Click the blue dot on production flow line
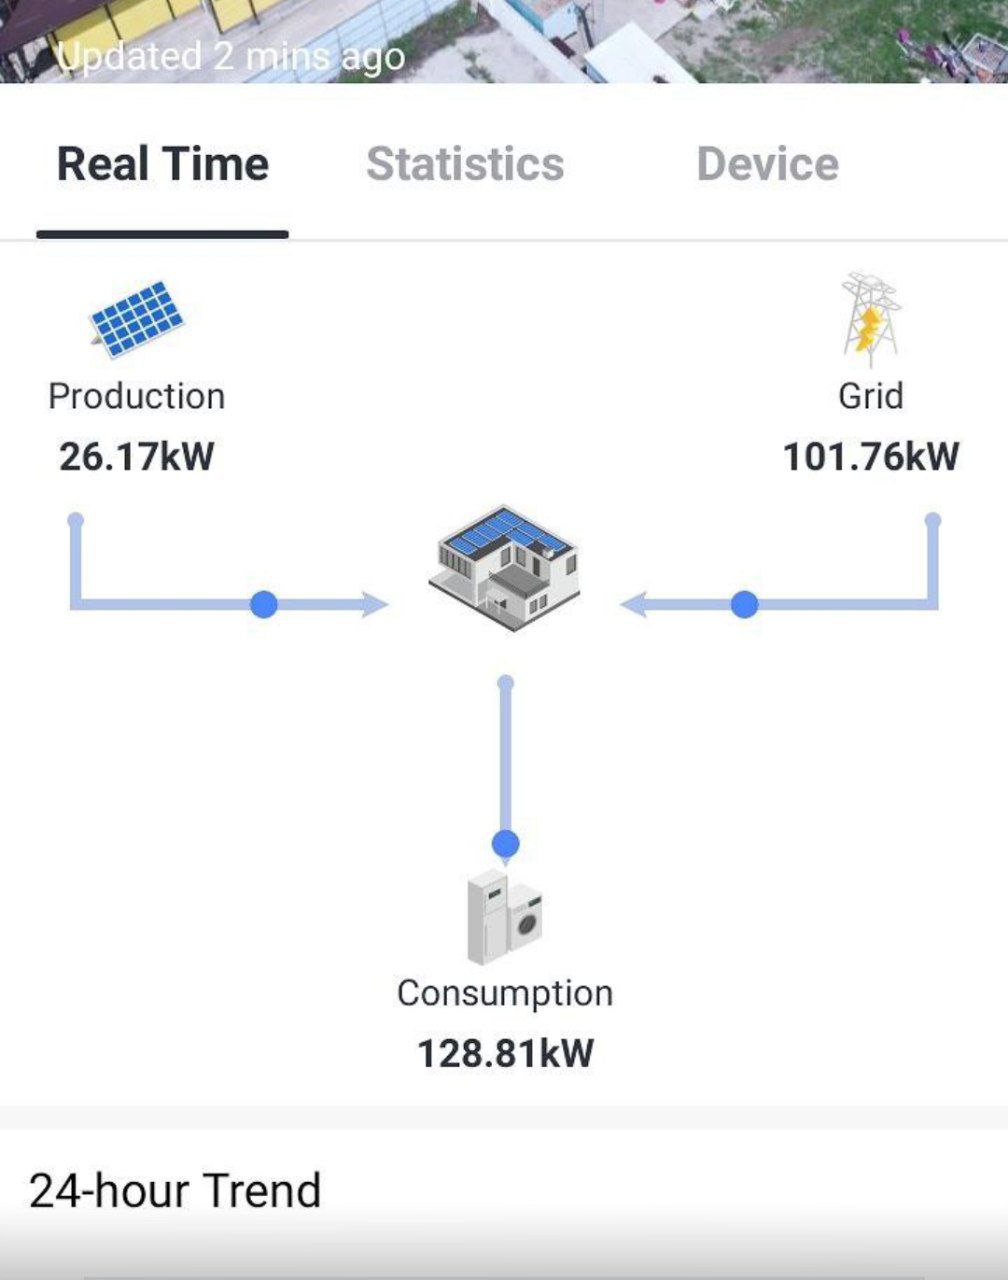 [x=264, y=604]
